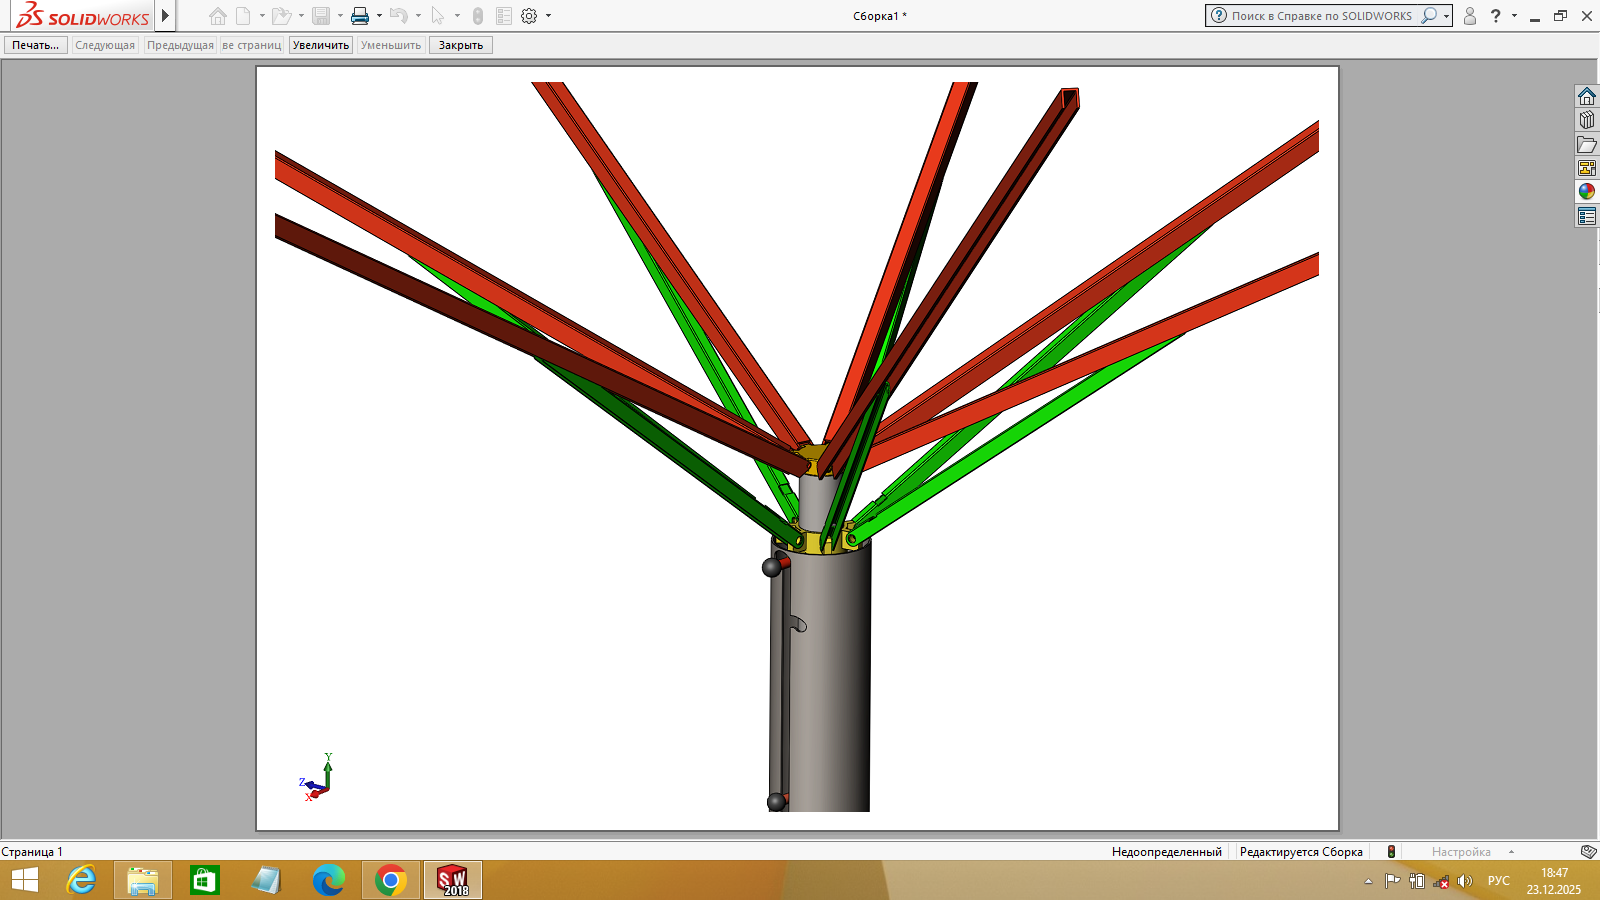The width and height of the screenshot is (1600, 900).
Task: Open the search type dropdown arrow
Action: click(1446, 16)
